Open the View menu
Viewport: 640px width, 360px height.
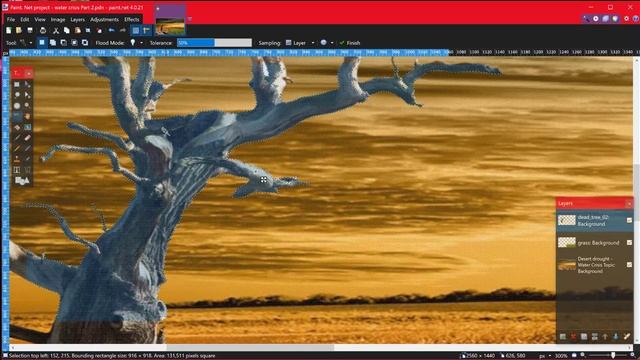tap(40, 19)
